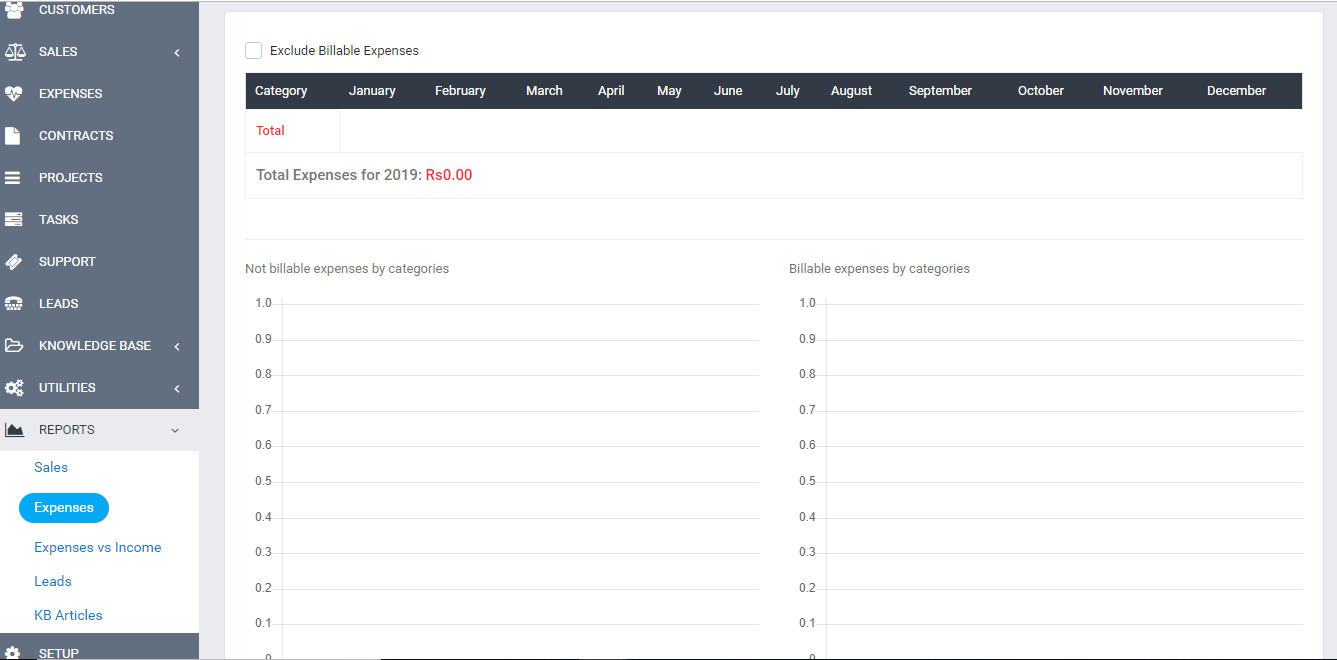The height and width of the screenshot is (660, 1337).
Task: Enable Exclude Billable Expenses checkbox
Action: (x=254, y=50)
